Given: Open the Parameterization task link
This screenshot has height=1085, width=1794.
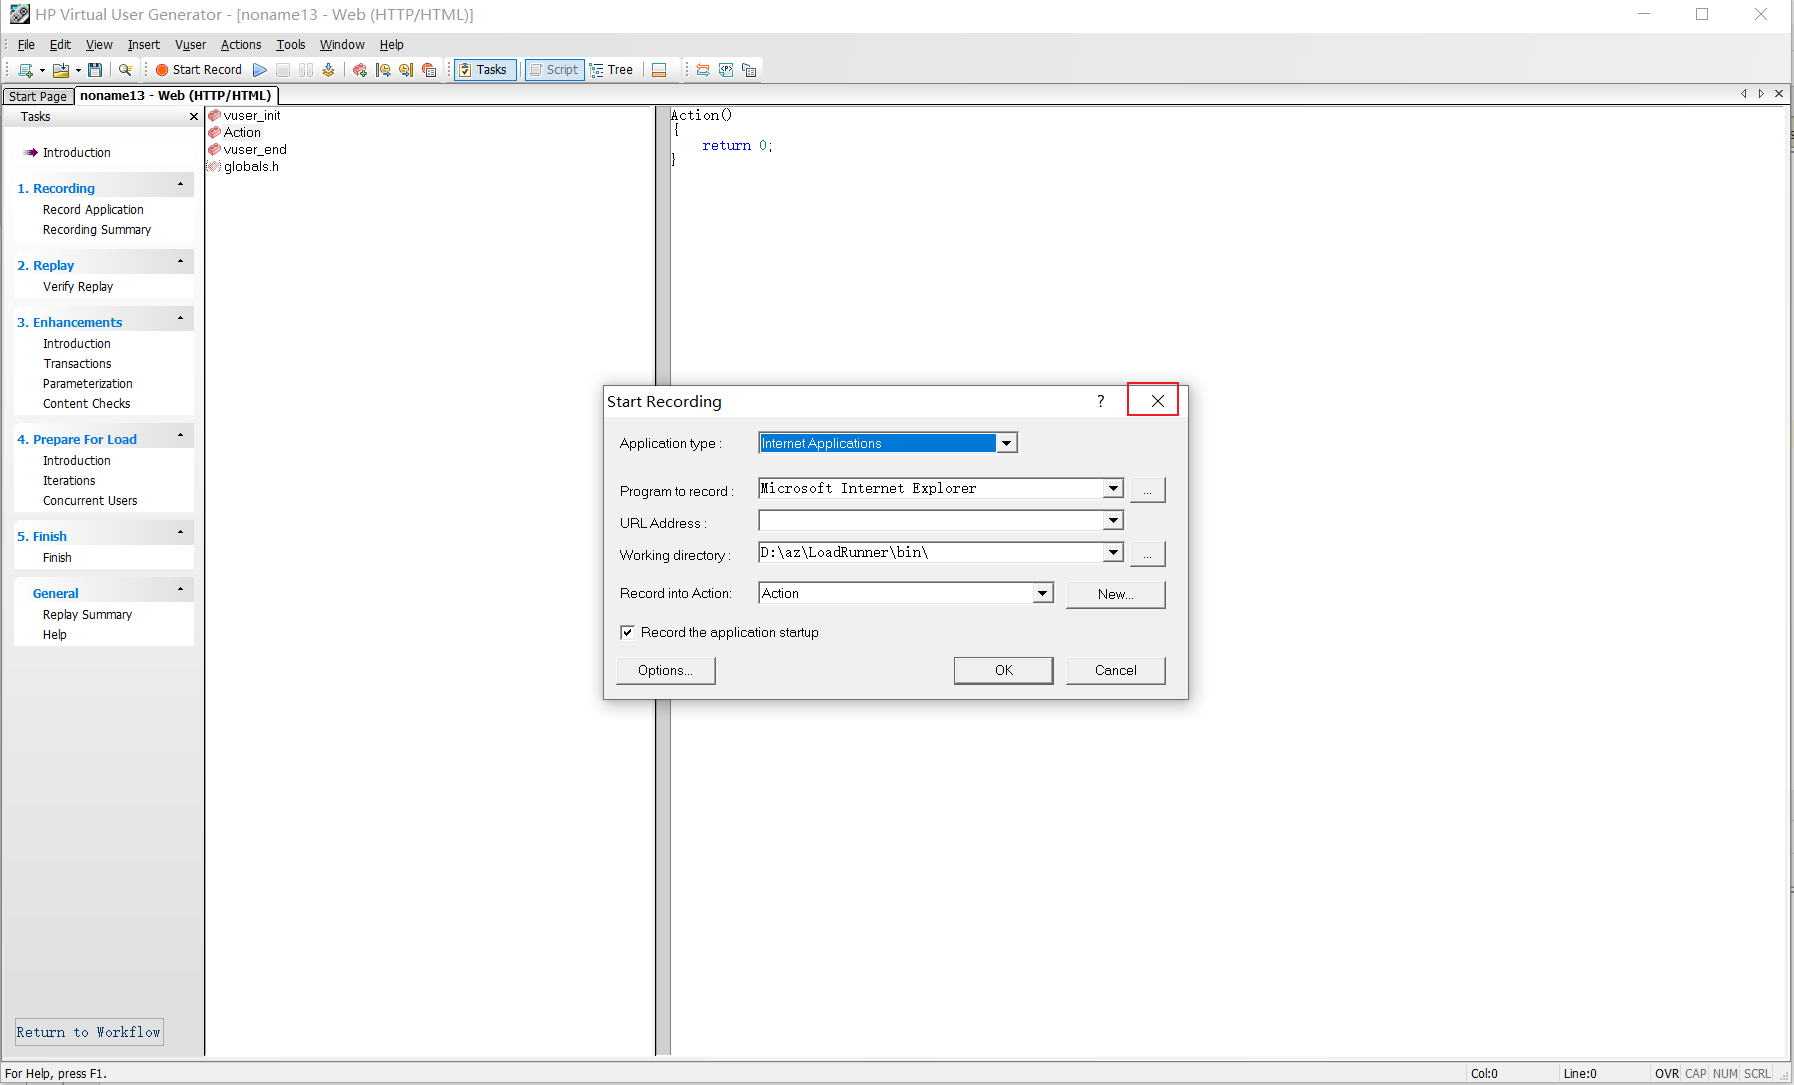Looking at the screenshot, I should tap(88, 384).
